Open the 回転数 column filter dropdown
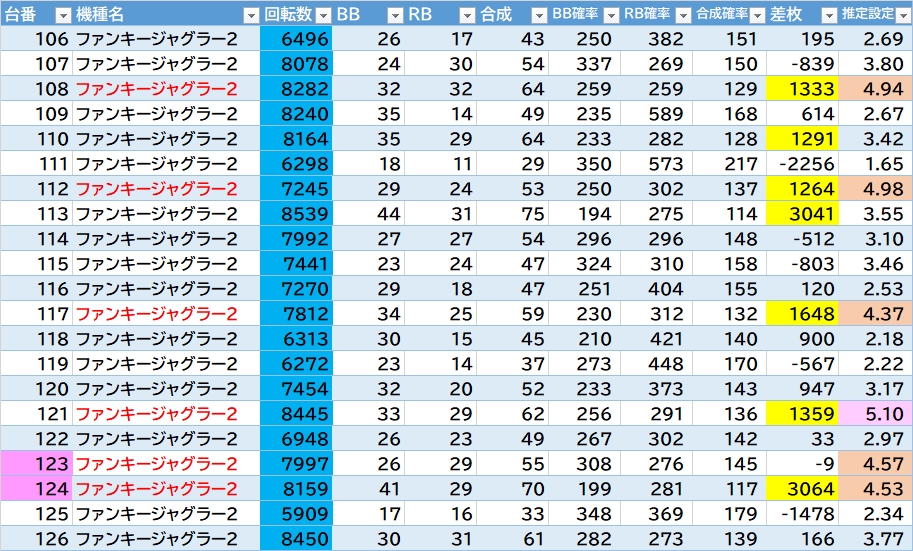Image resolution: width=913 pixels, height=551 pixels. (323, 15)
